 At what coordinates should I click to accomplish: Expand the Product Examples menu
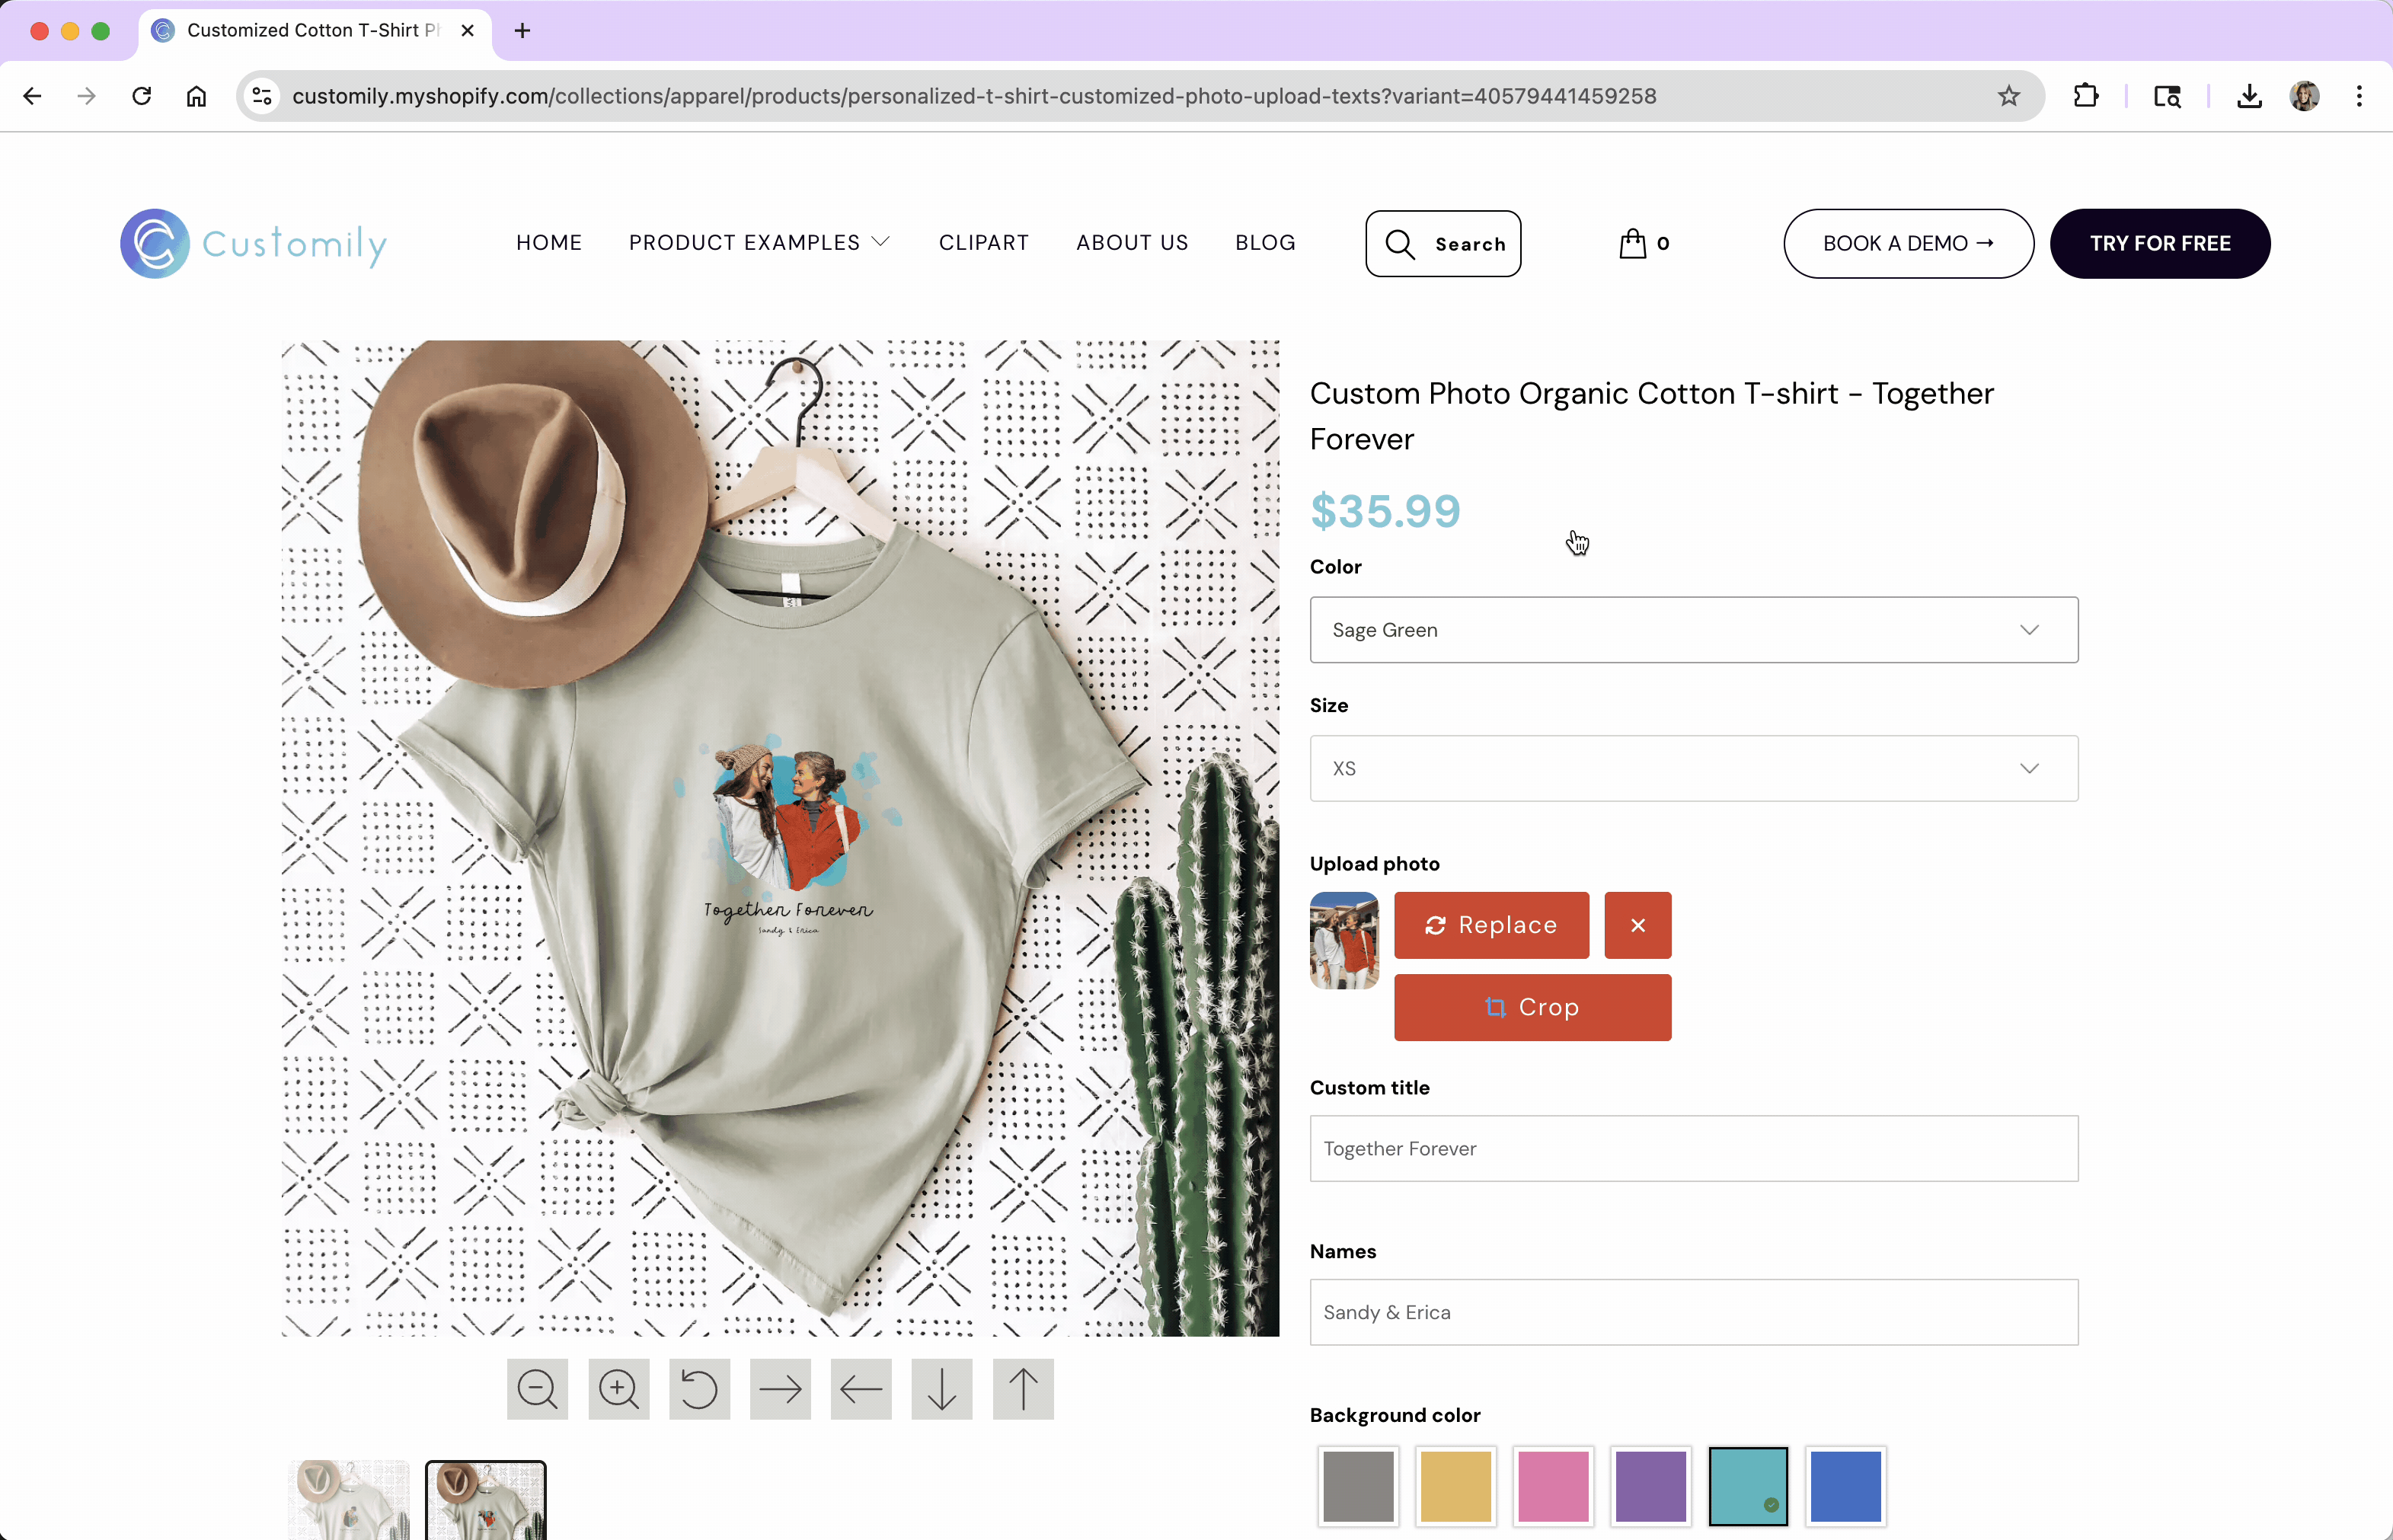point(758,243)
